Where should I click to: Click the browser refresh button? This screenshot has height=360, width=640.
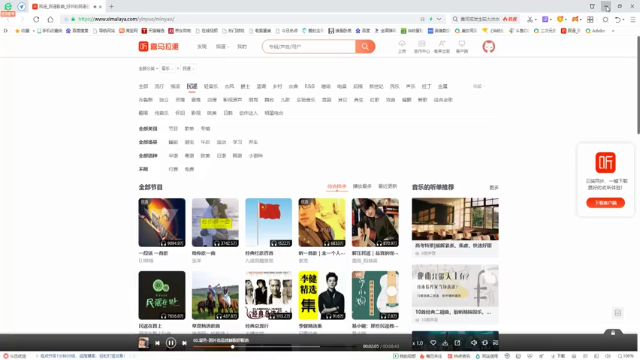coord(36,19)
